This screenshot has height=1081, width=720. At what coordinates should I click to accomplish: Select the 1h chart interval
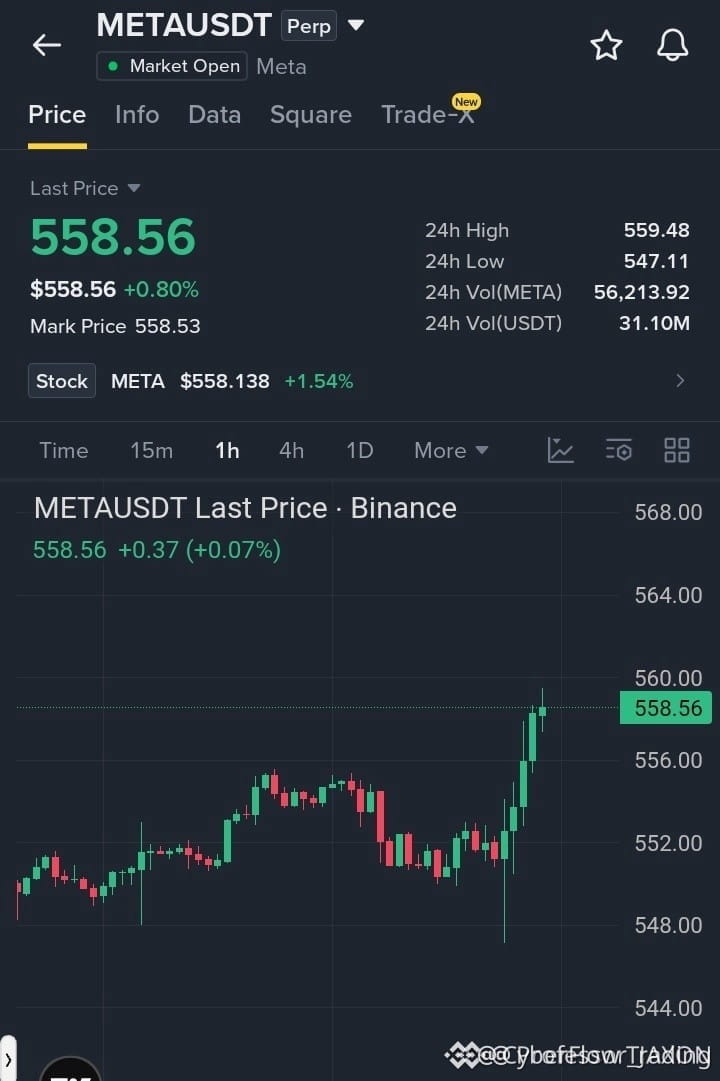tap(227, 450)
